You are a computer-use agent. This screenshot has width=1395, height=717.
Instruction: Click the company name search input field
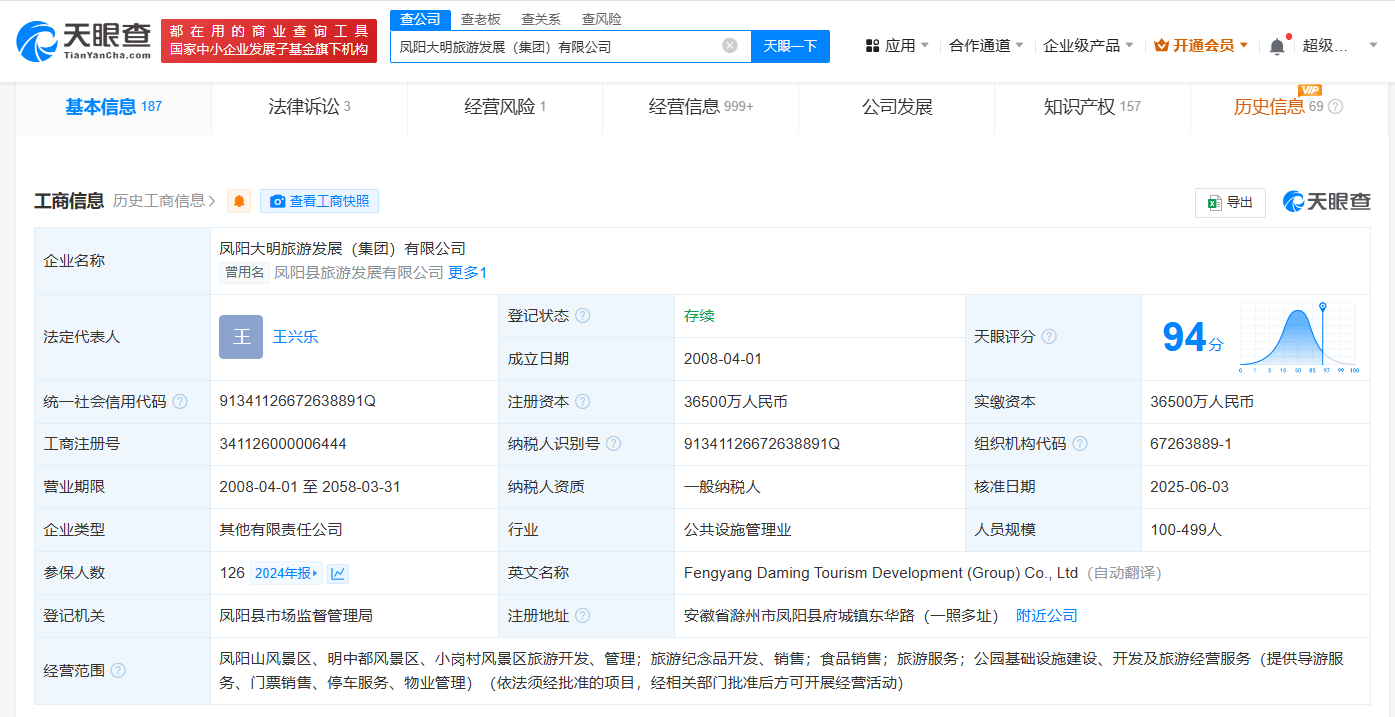click(555, 46)
